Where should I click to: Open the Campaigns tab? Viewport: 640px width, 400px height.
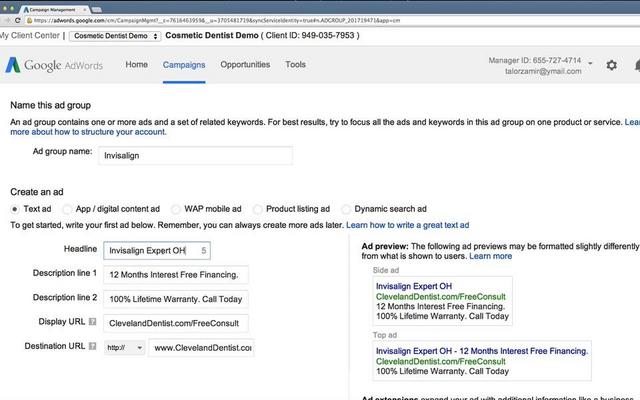click(184, 64)
